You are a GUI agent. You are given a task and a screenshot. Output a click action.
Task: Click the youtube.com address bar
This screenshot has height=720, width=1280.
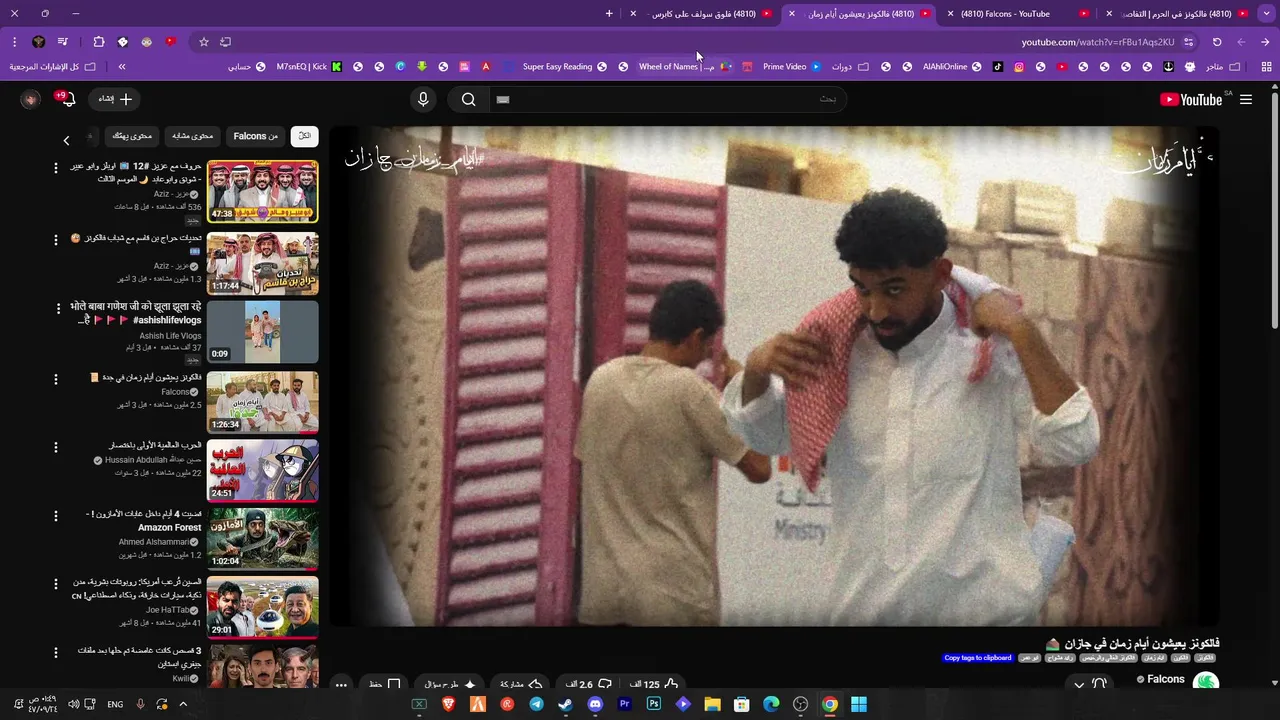click(1098, 42)
